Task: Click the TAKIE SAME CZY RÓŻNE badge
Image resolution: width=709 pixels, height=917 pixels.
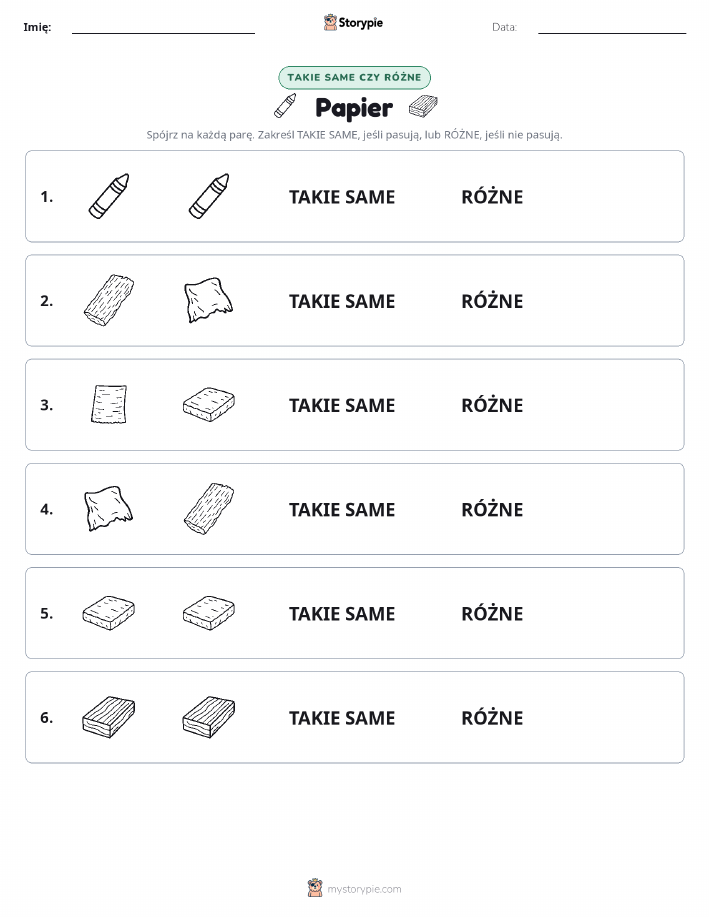Action: pos(354,77)
